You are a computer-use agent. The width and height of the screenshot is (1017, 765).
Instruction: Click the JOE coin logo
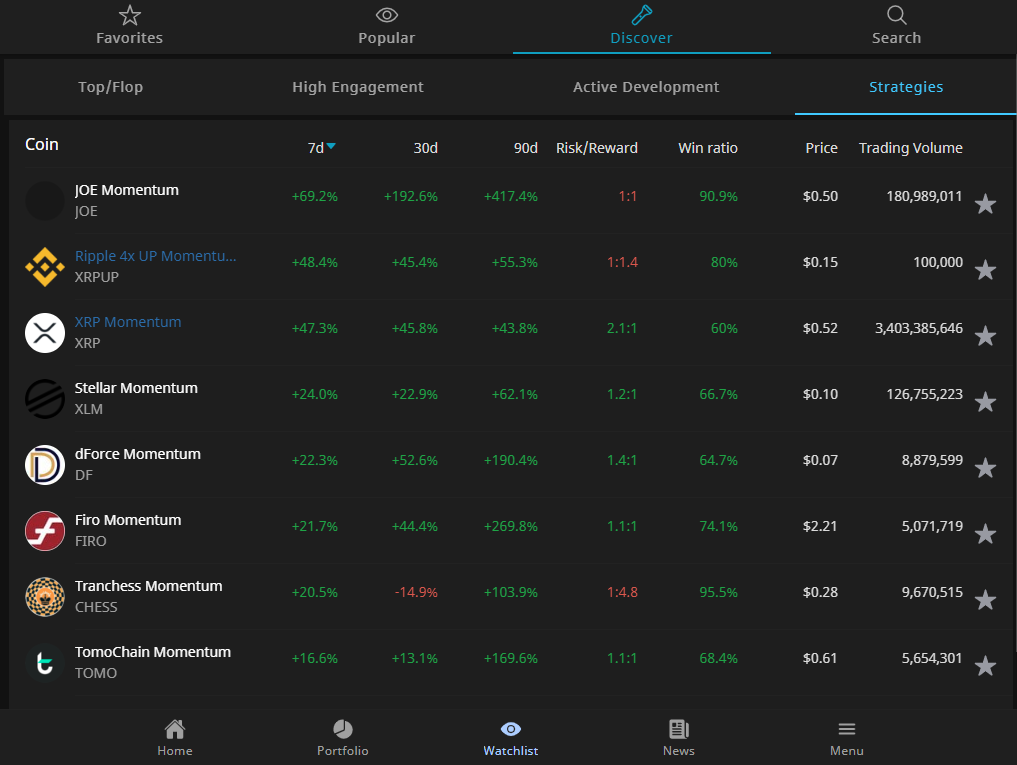tap(45, 200)
